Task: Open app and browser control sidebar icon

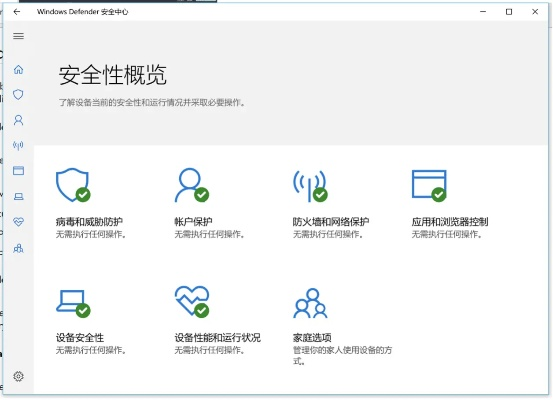Action: 18,171
